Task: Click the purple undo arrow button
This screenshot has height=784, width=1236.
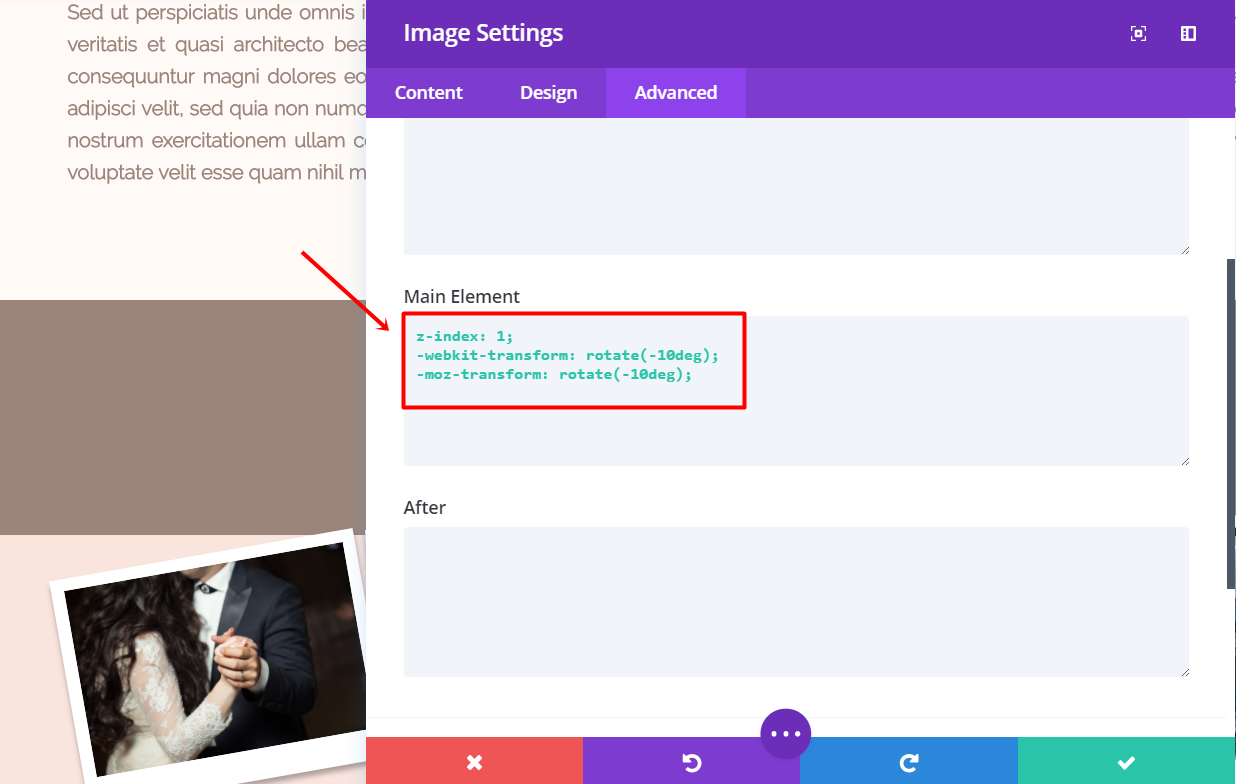Action: [x=691, y=762]
